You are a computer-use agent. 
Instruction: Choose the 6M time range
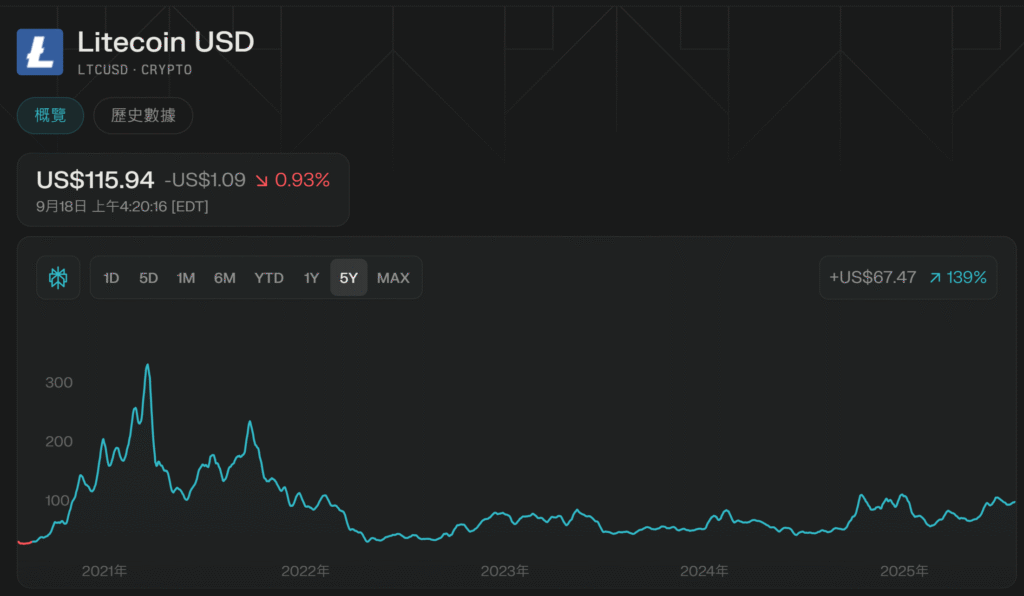[x=225, y=278]
